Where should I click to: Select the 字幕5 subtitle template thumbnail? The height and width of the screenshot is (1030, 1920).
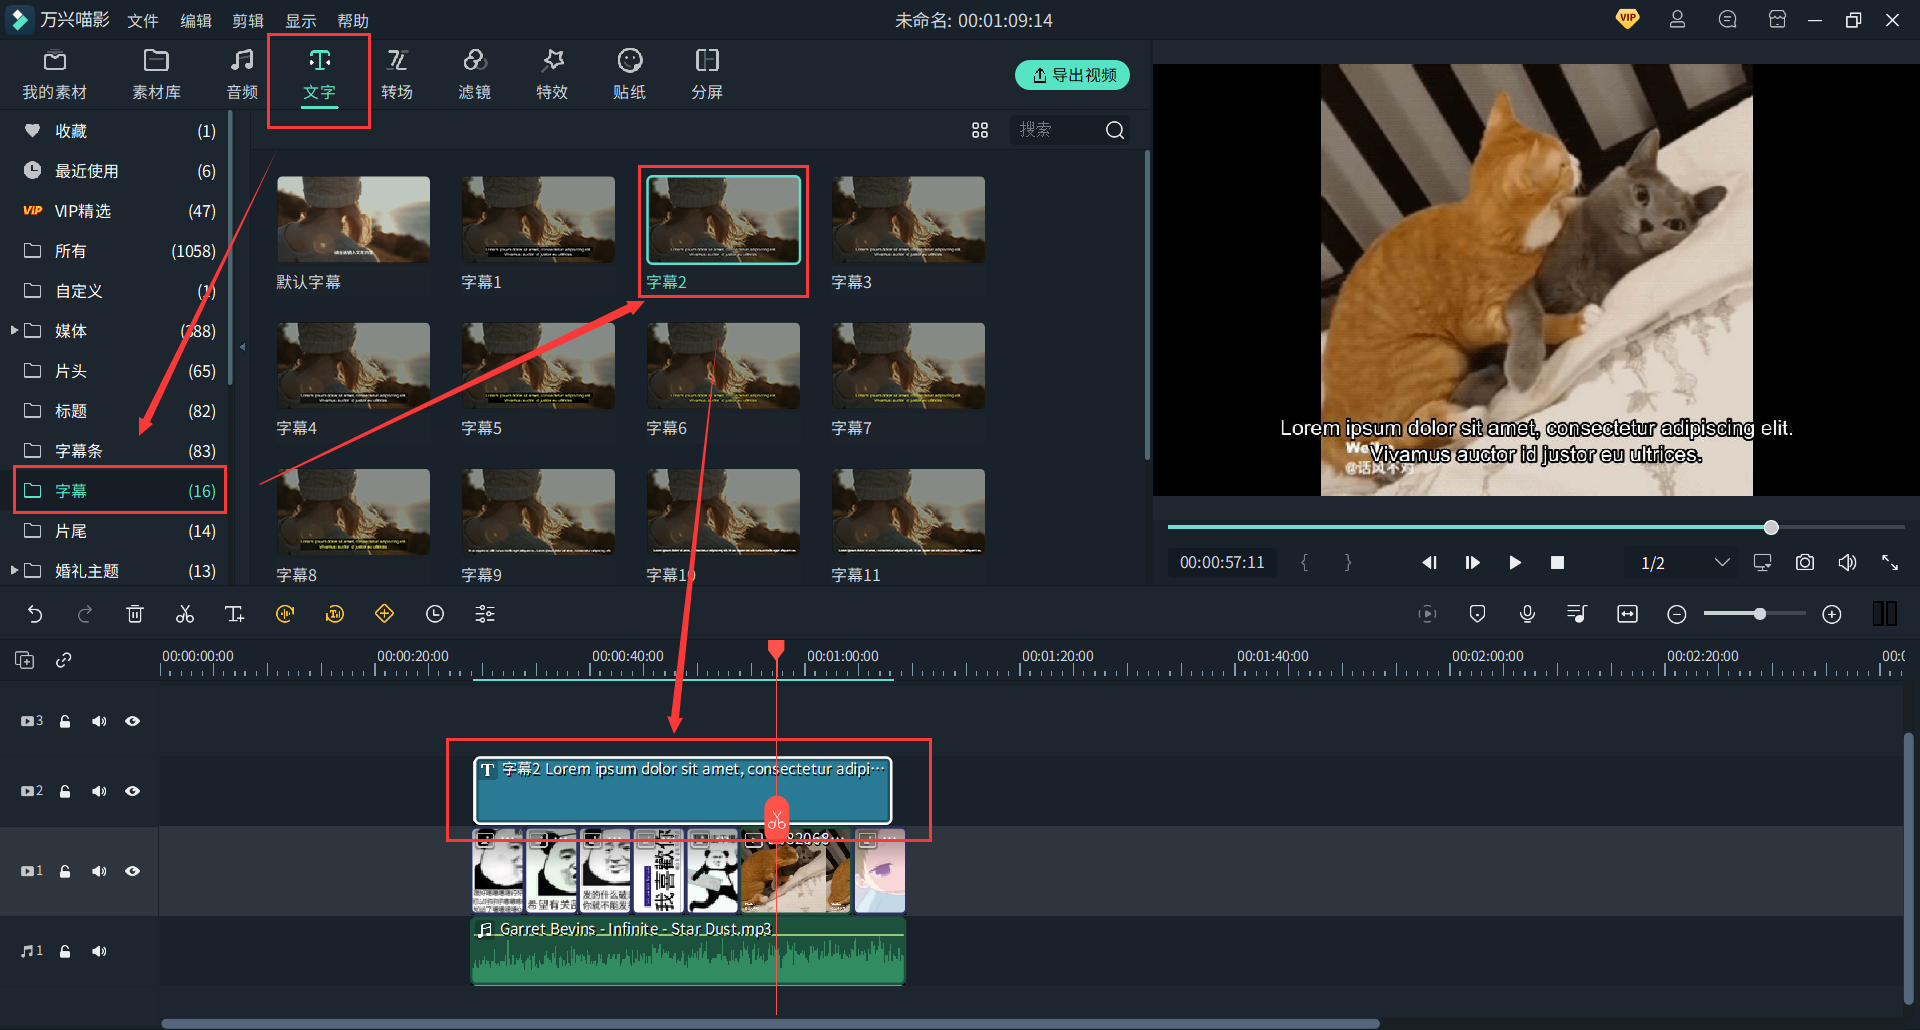538,366
